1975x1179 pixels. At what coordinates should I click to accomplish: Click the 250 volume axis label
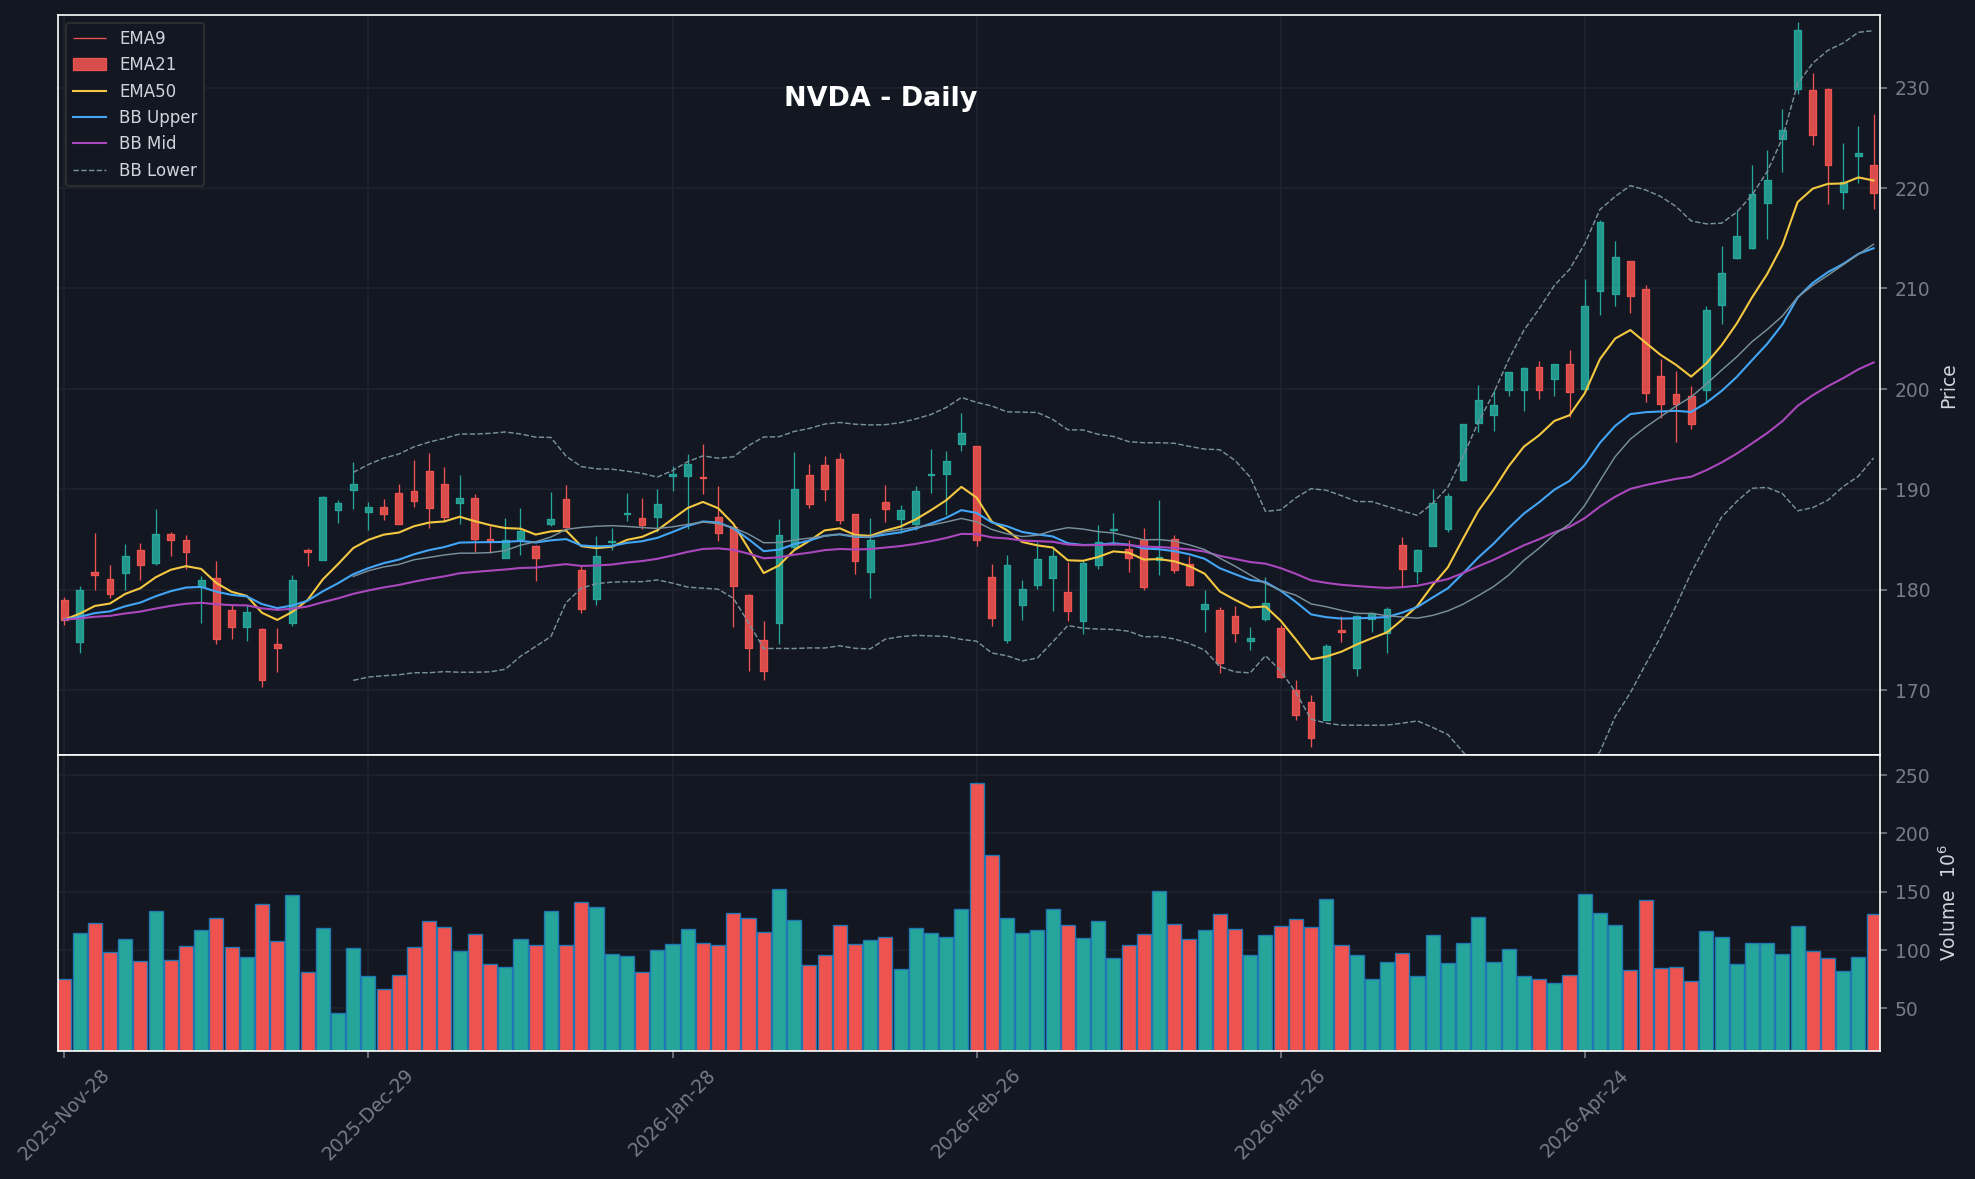1912,777
